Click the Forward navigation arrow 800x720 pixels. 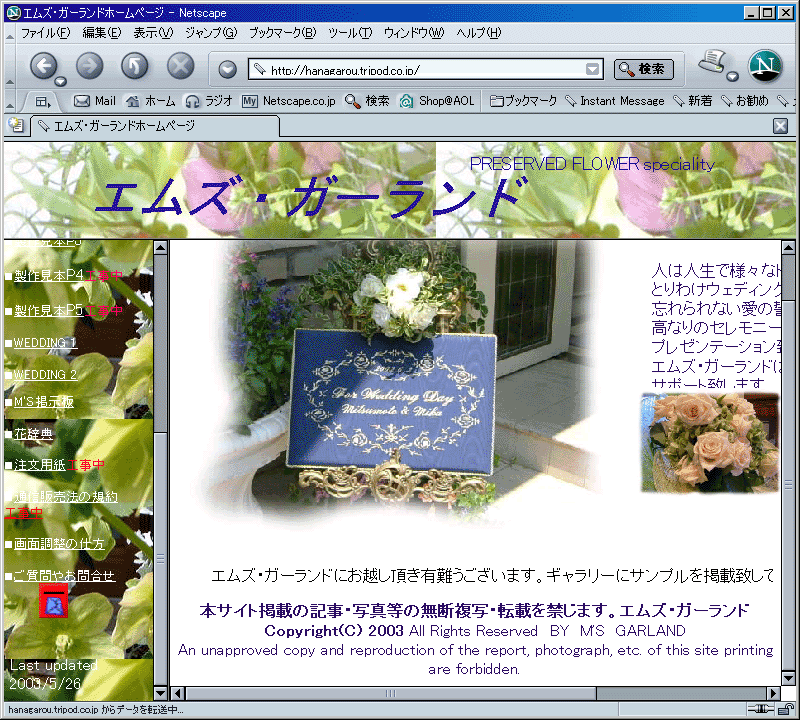(x=89, y=66)
